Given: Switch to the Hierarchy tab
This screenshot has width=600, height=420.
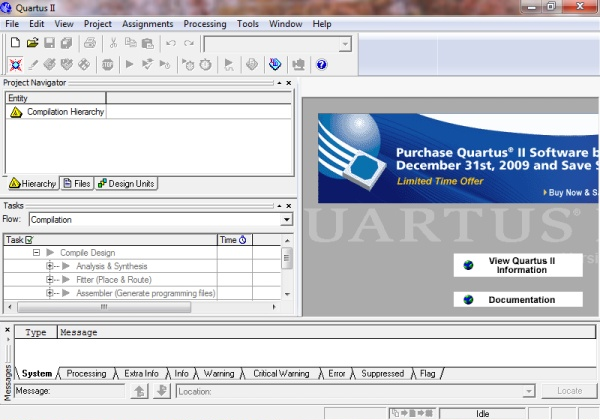Looking at the screenshot, I should [x=33, y=184].
